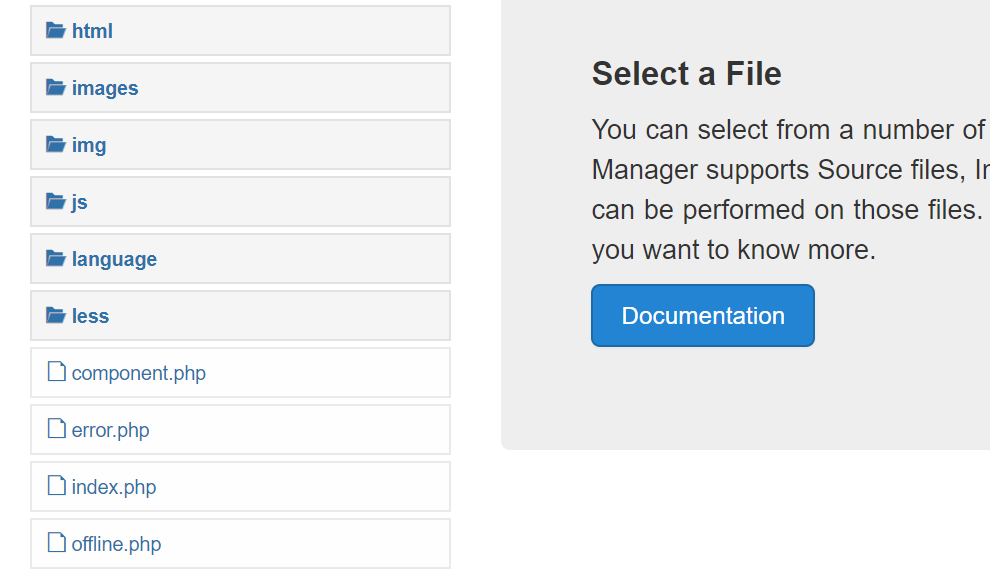Click the file icon for index.php

(57, 487)
